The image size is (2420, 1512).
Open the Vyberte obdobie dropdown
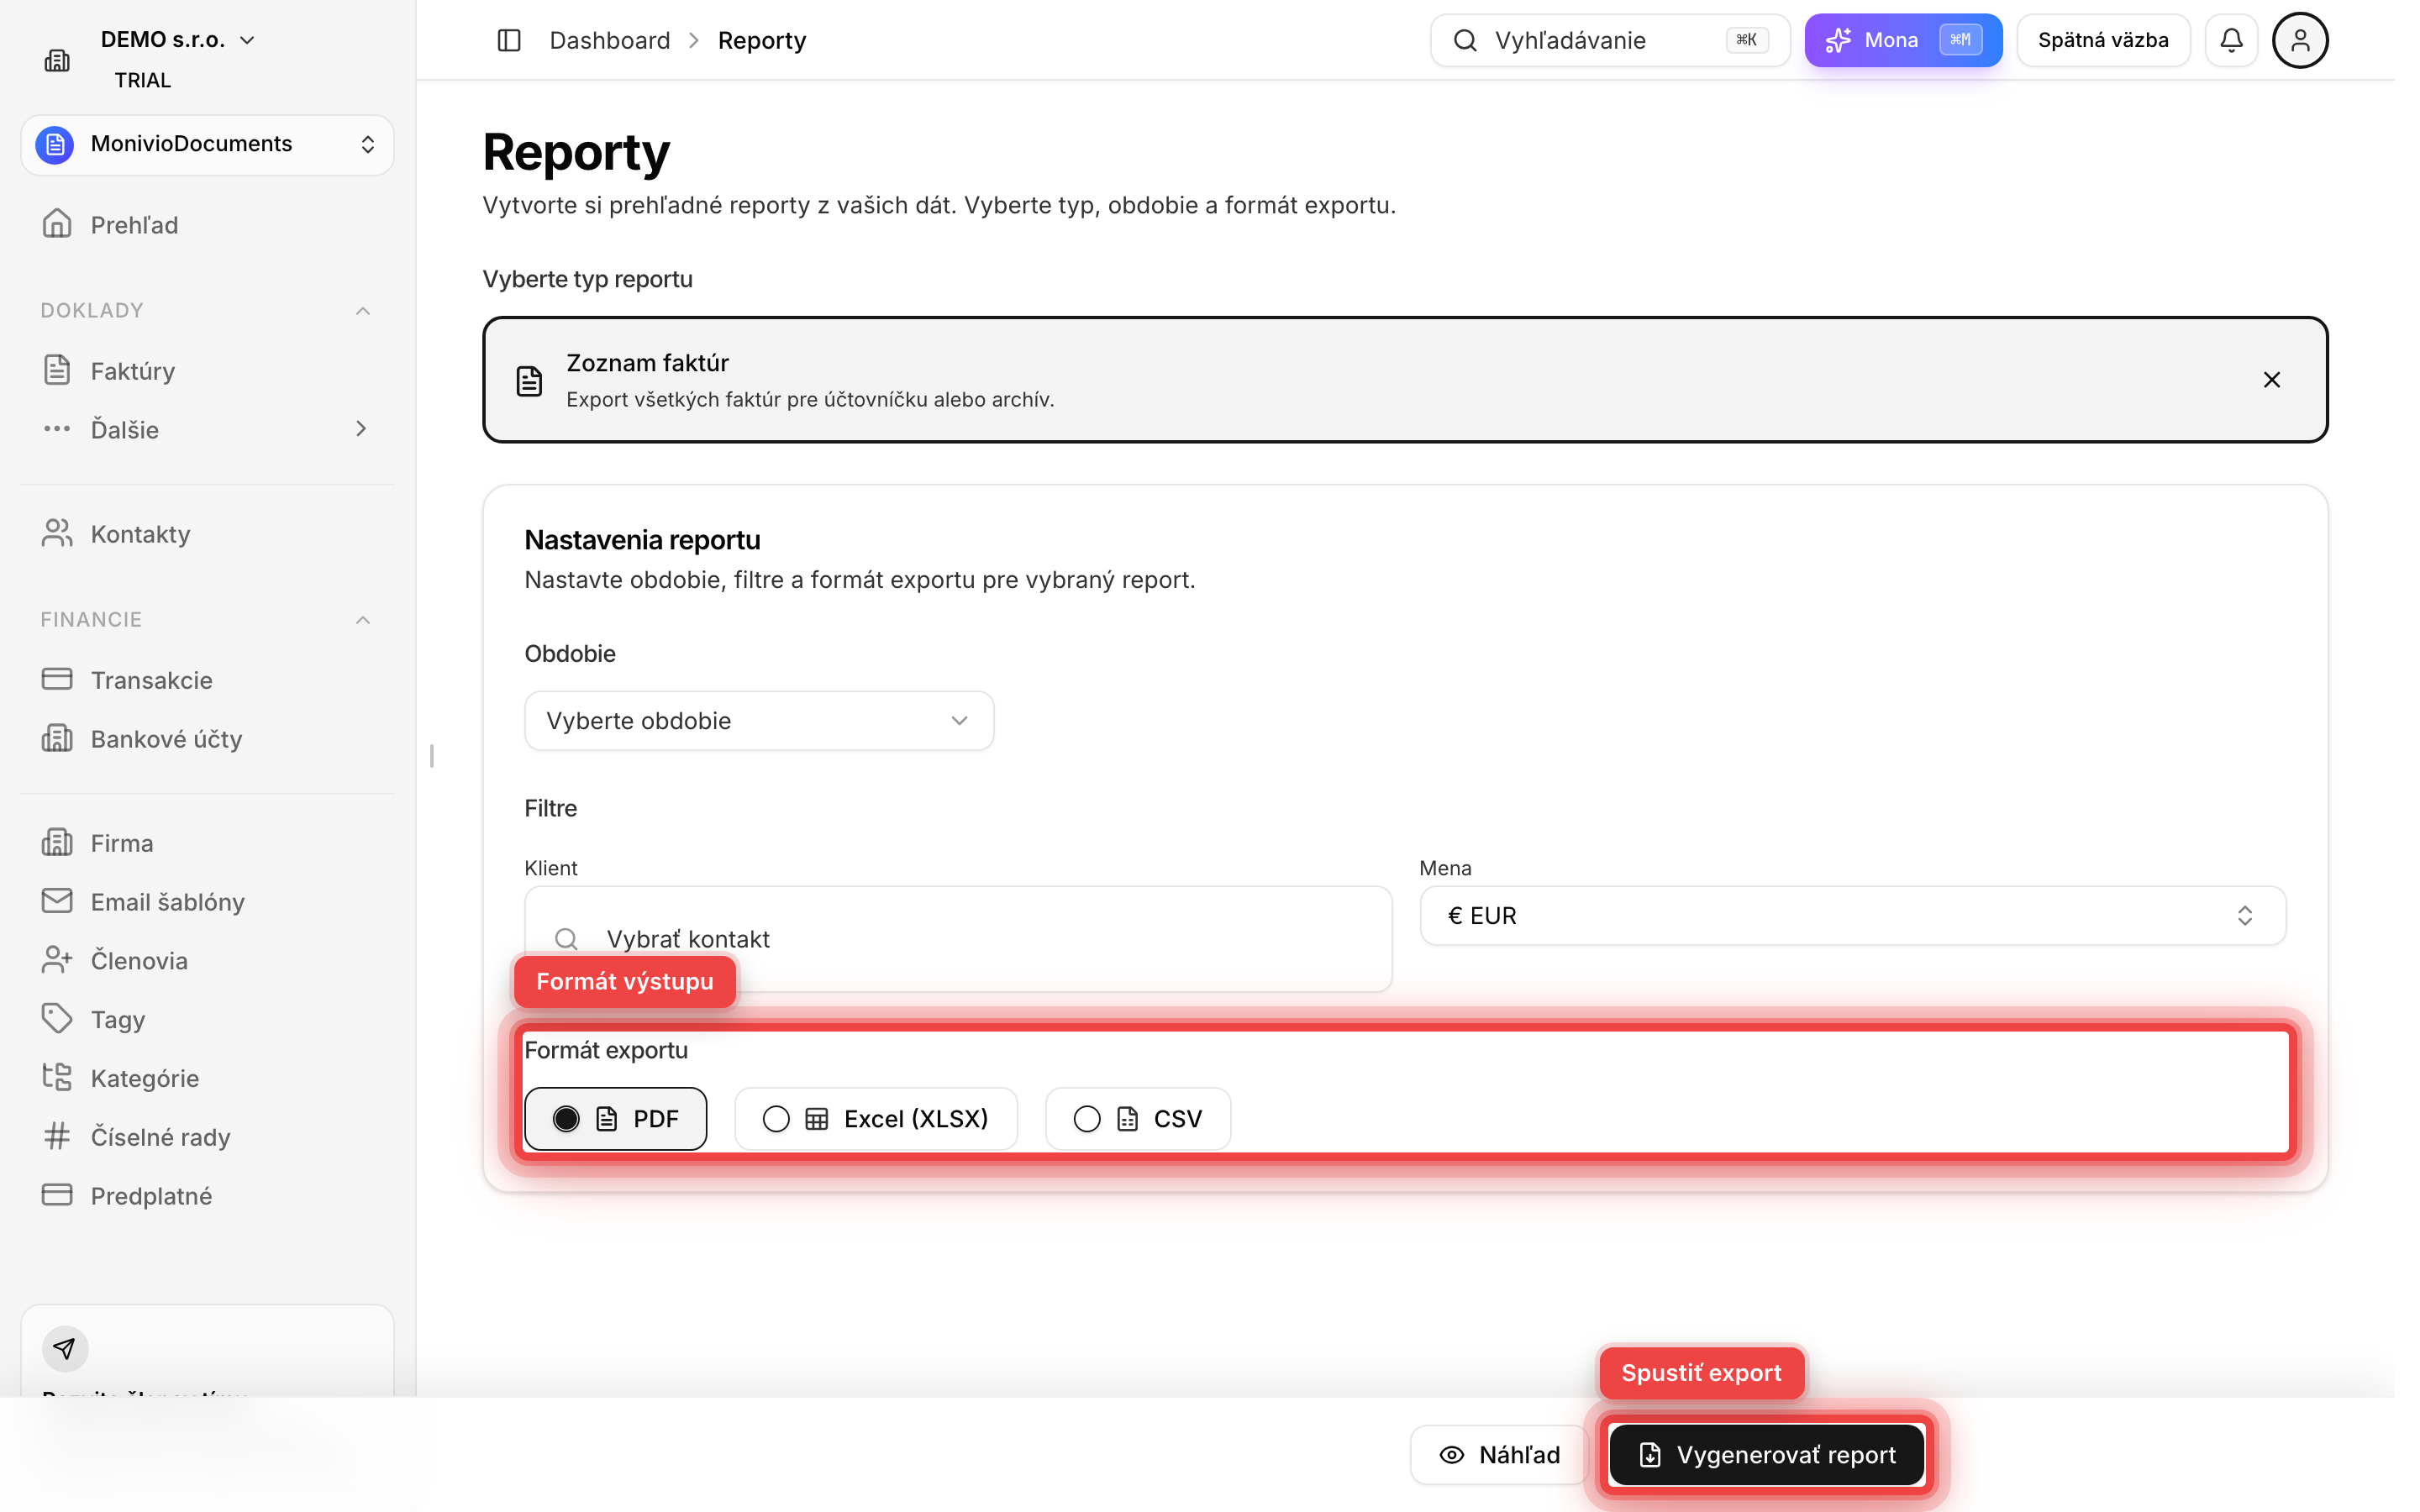tap(759, 720)
